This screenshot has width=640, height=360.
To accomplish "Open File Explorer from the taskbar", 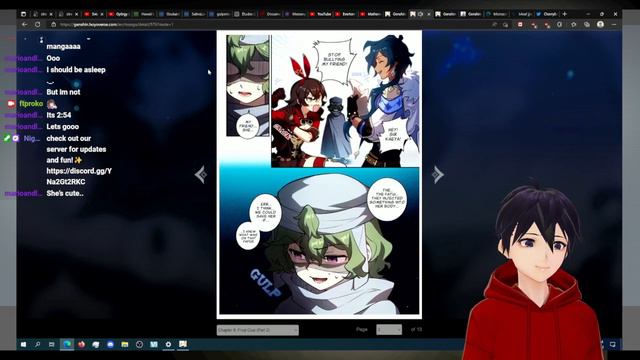I will tap(125, 344).
